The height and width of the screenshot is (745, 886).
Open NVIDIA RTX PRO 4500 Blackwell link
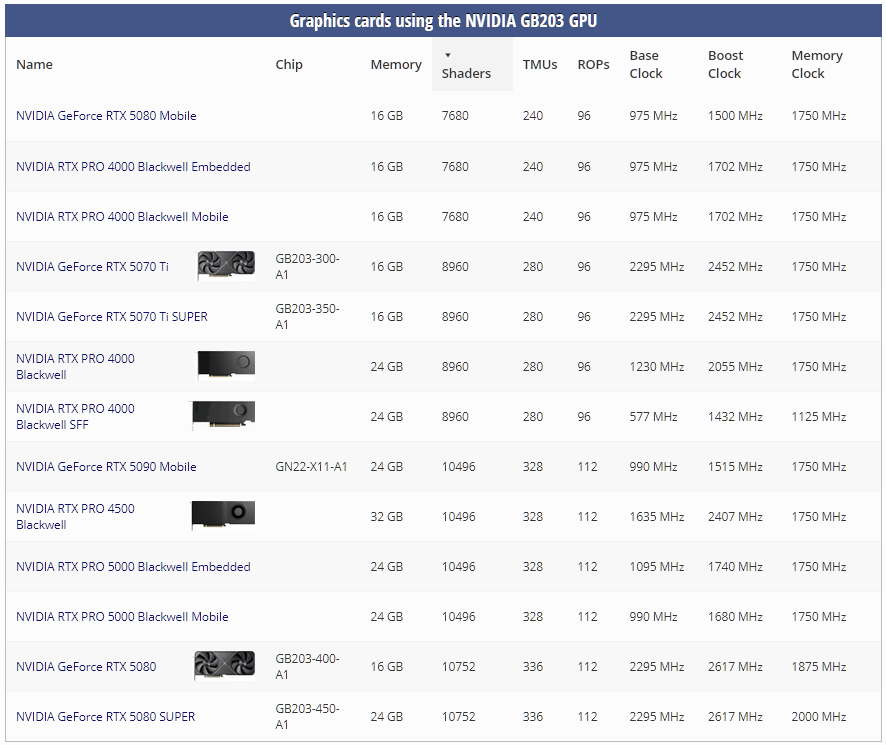point(75,517)
